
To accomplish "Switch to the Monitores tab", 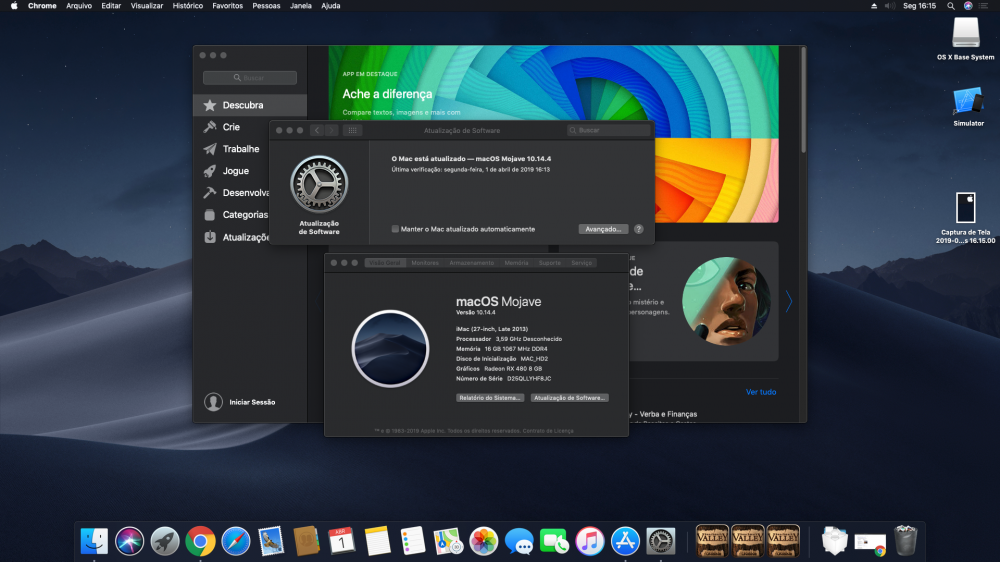I will 425,263.
